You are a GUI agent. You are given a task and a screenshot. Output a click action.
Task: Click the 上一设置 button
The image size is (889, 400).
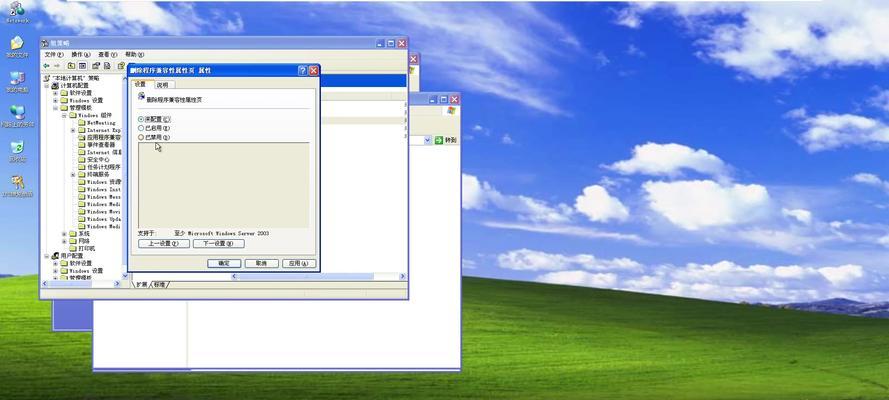[164, 244]
